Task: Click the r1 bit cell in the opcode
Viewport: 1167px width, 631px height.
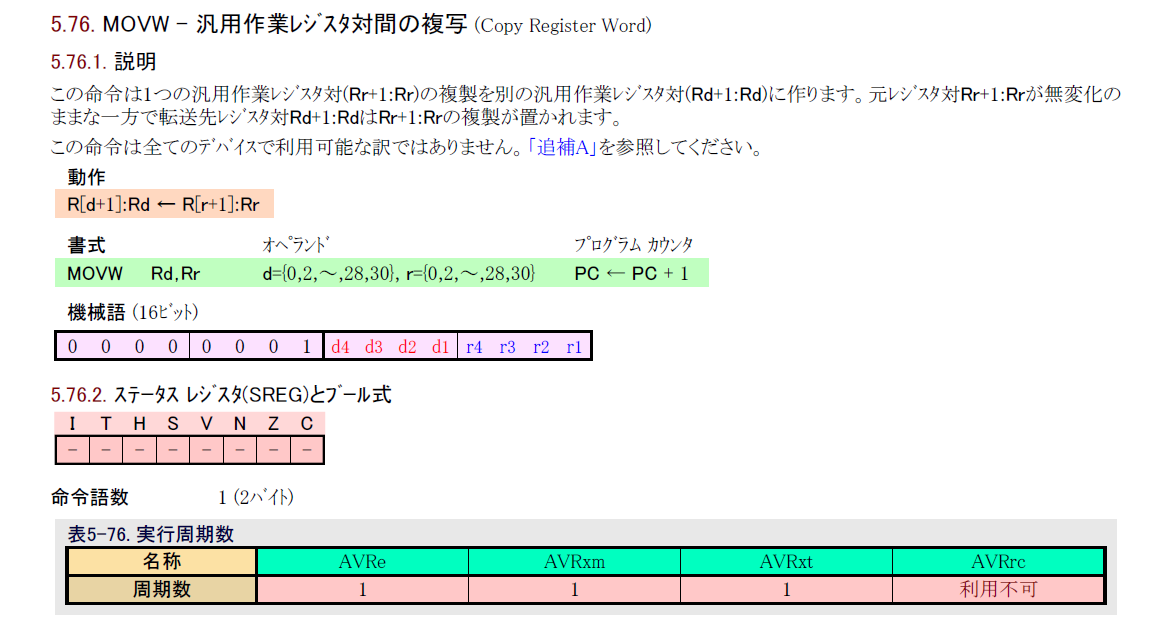Action: click(574, 347)
